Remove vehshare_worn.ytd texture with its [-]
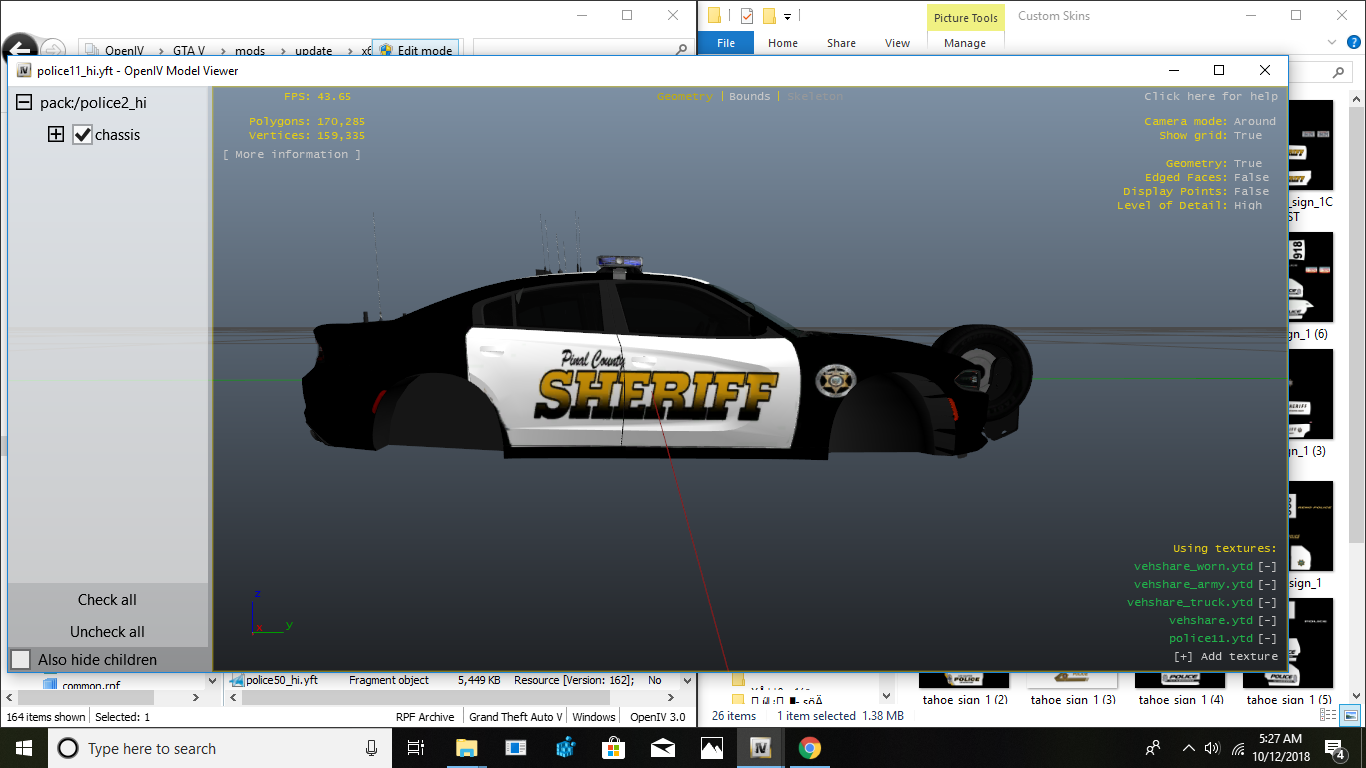This screenshot has height=768, width=1366. [x=1268, y=567]
